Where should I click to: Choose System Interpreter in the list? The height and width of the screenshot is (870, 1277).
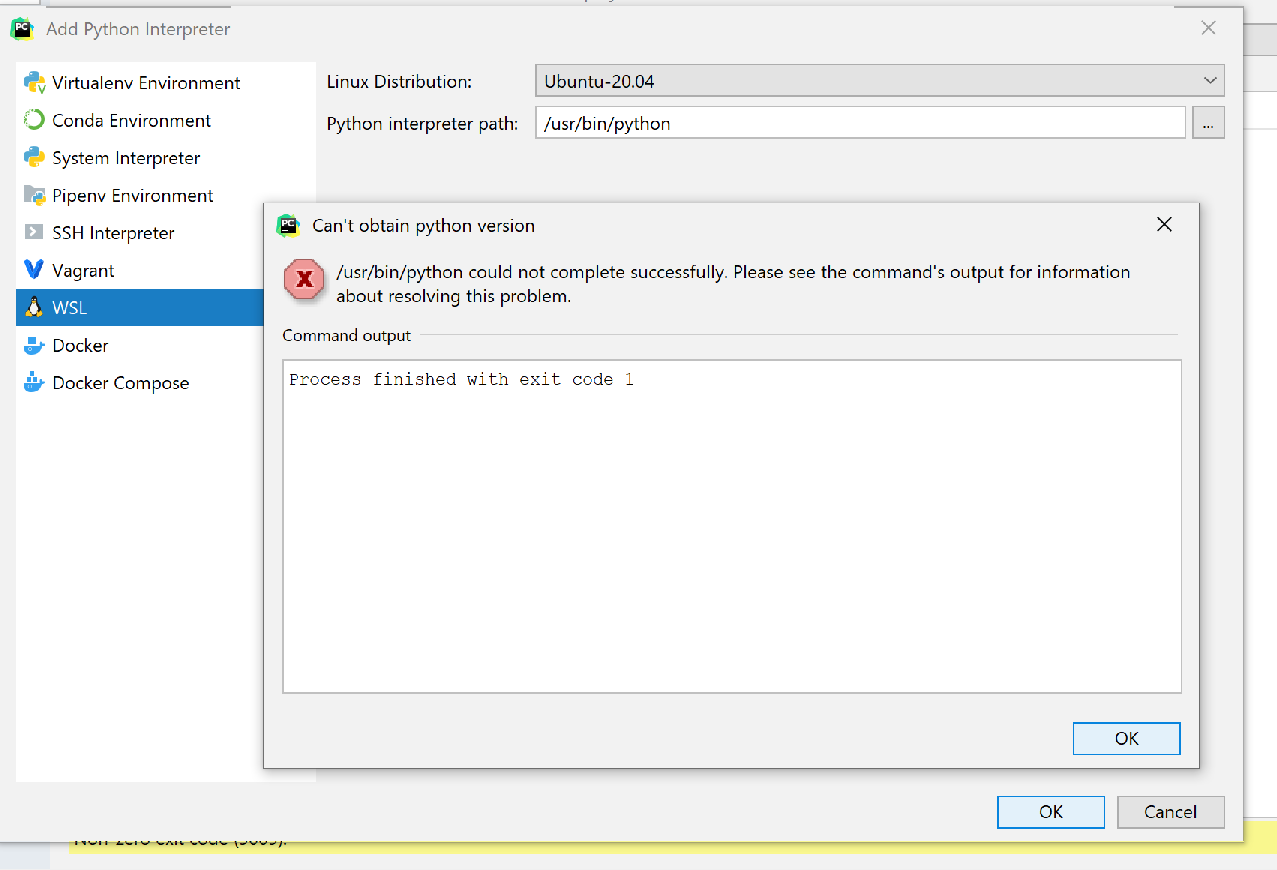point(166,158)
